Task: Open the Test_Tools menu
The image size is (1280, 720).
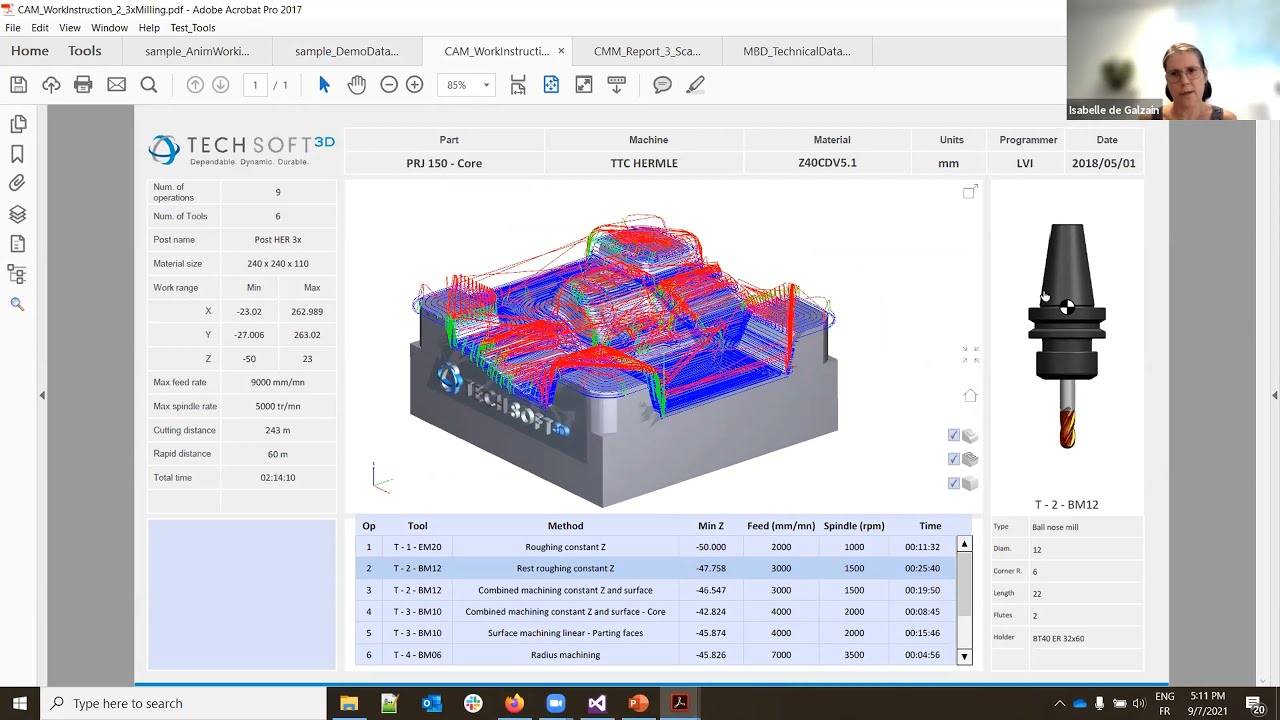Action: click(193, 28)
